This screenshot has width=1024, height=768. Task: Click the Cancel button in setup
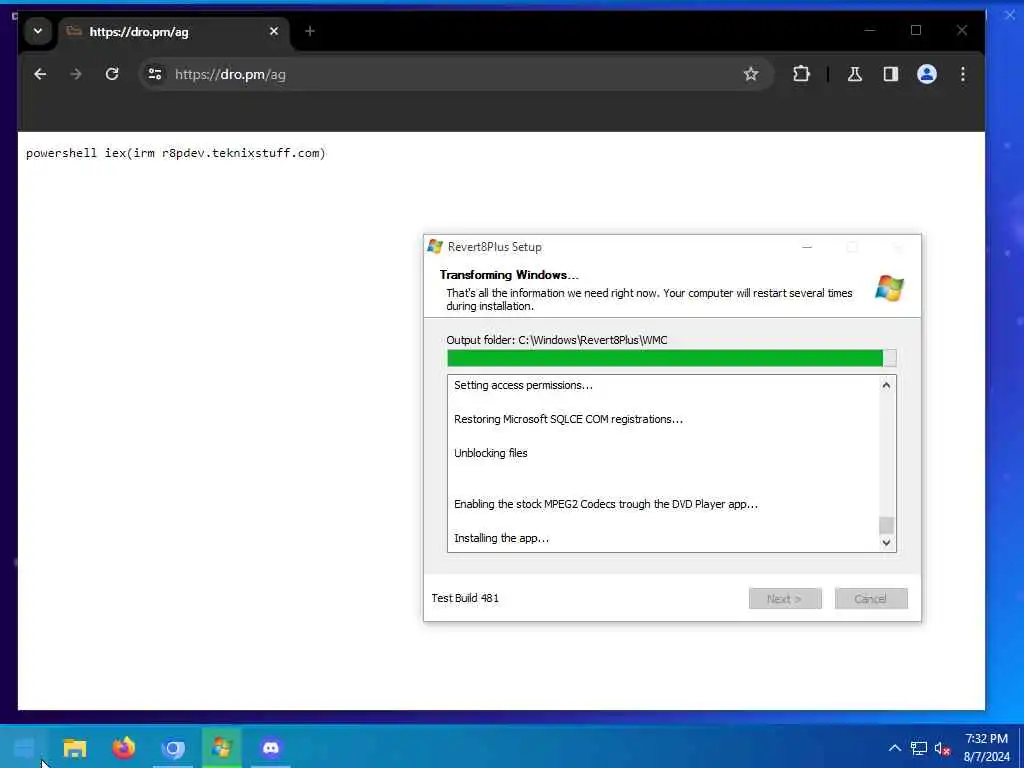(871, 598)
